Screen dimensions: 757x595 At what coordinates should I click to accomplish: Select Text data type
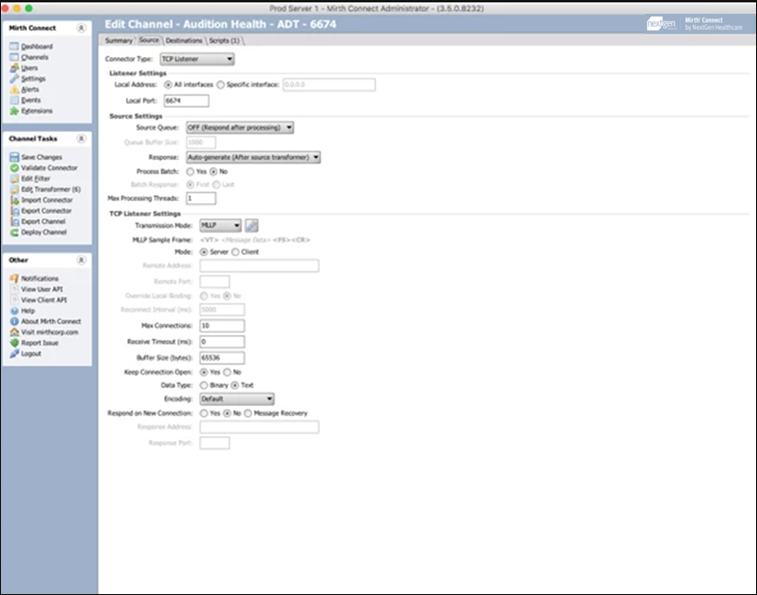tap(235, 385)
